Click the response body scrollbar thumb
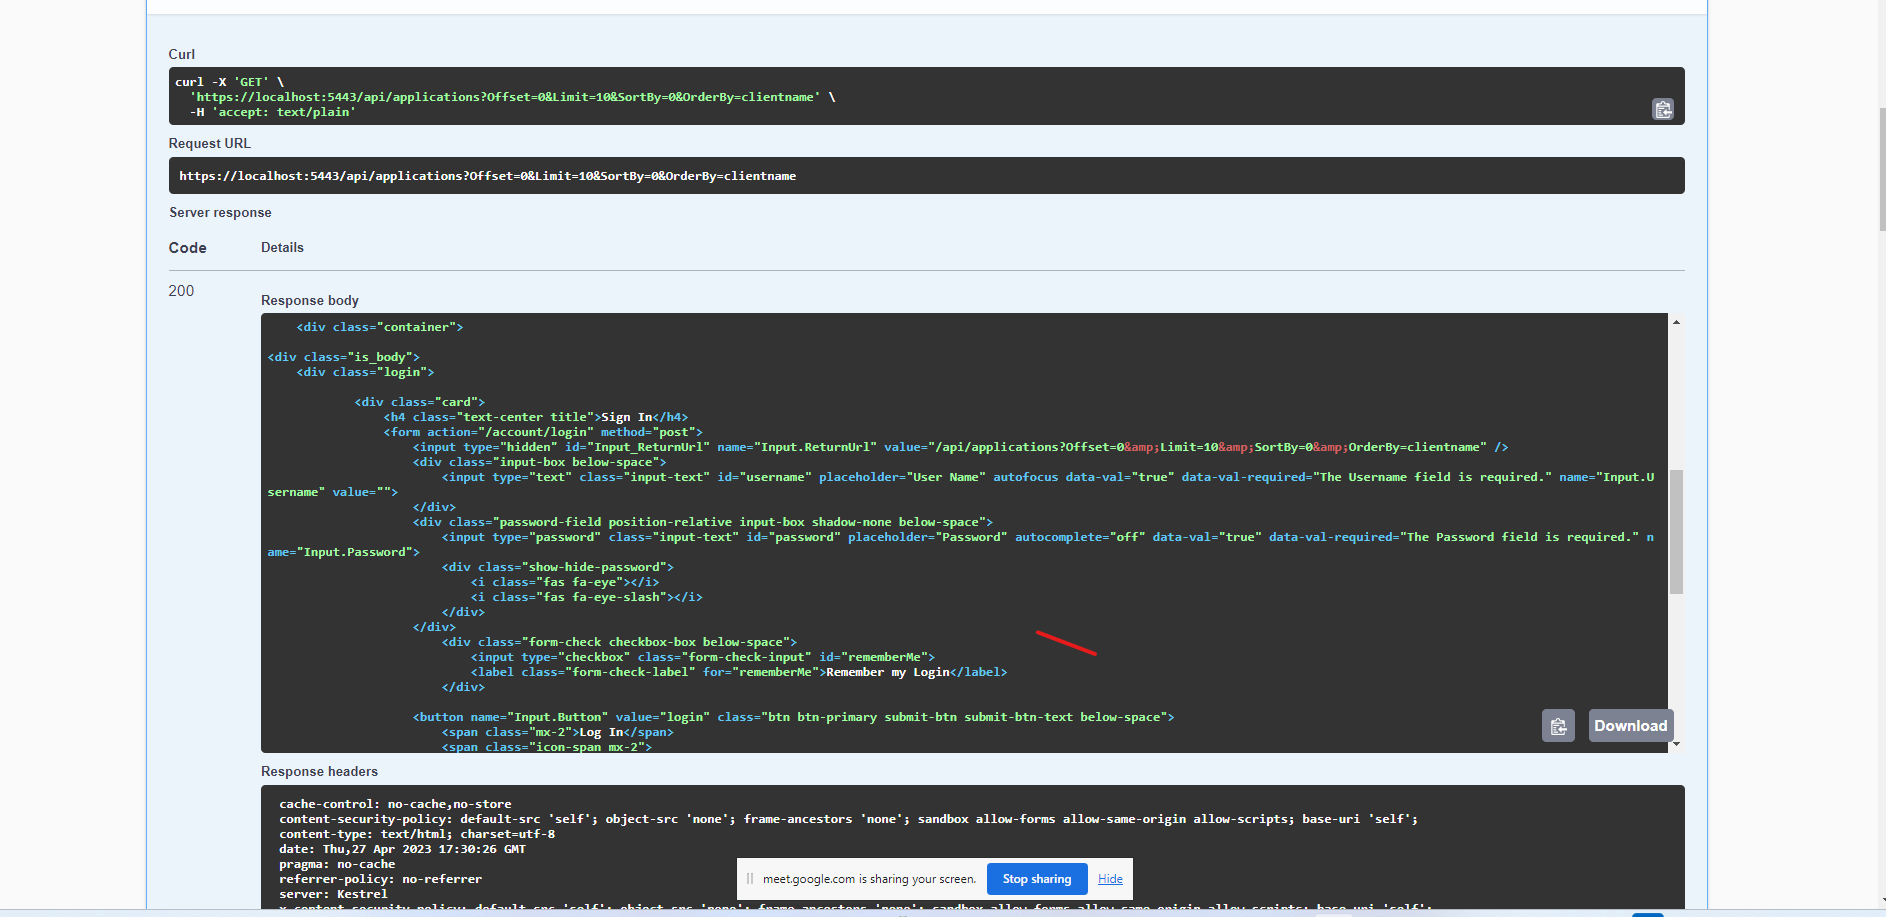The width and height of the screenshot is (1886, 917). (1676, 532)
